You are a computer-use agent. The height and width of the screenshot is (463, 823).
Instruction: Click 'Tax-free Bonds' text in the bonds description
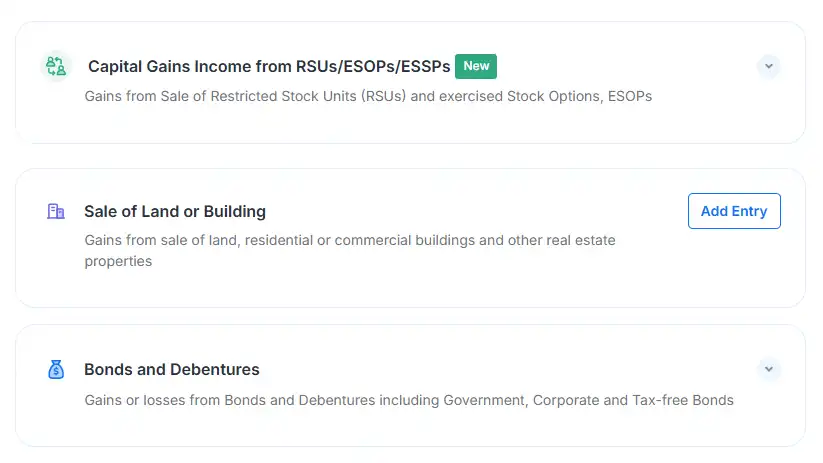pyautogui.click(x=683, y=400)
